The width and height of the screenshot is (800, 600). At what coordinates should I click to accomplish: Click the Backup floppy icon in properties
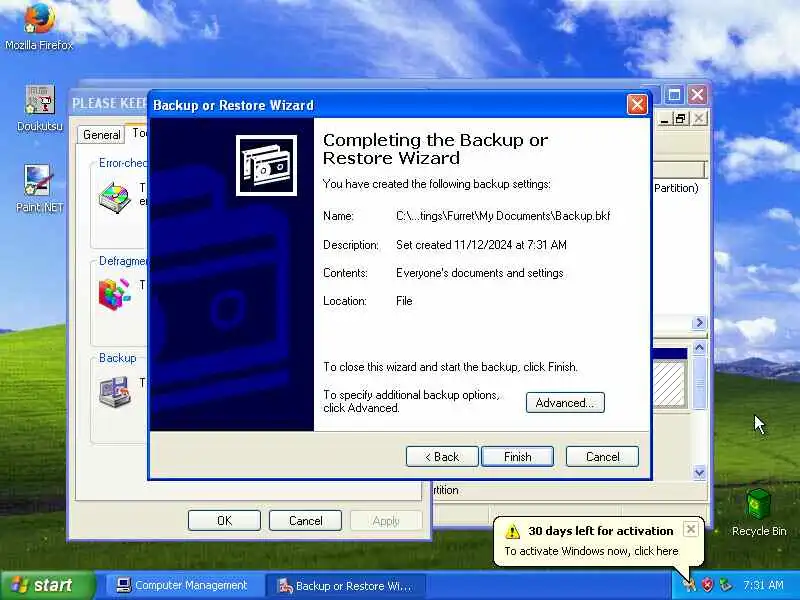(x=115, y=392)
